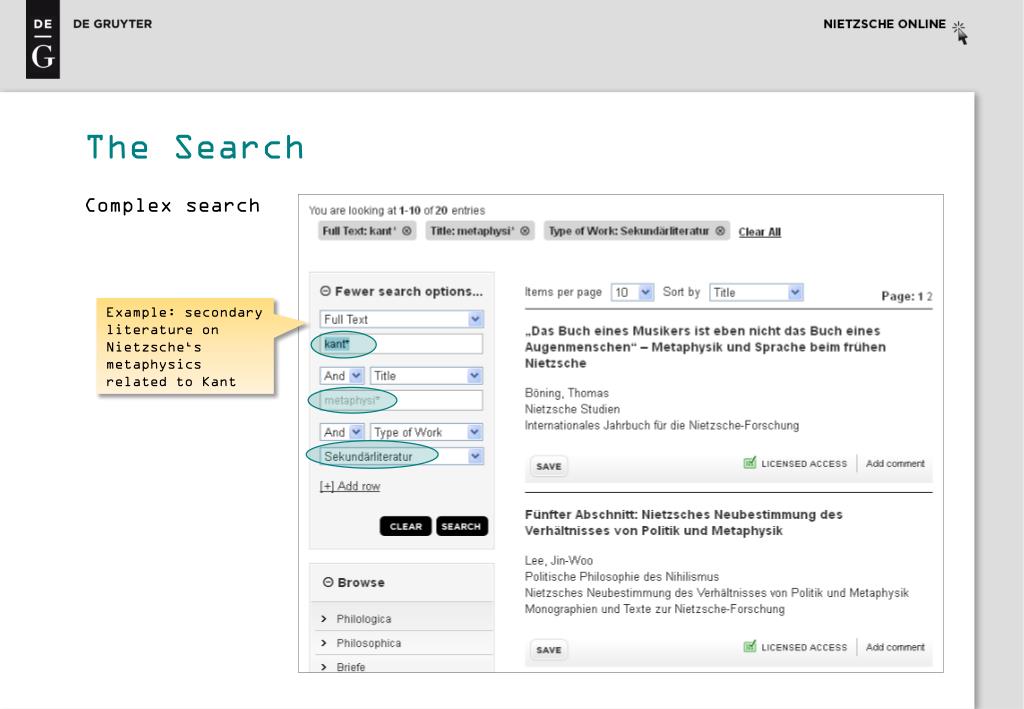Collapse Fewer search options section
Viewport: 1024px width, 709px height.
click(325, 291)
